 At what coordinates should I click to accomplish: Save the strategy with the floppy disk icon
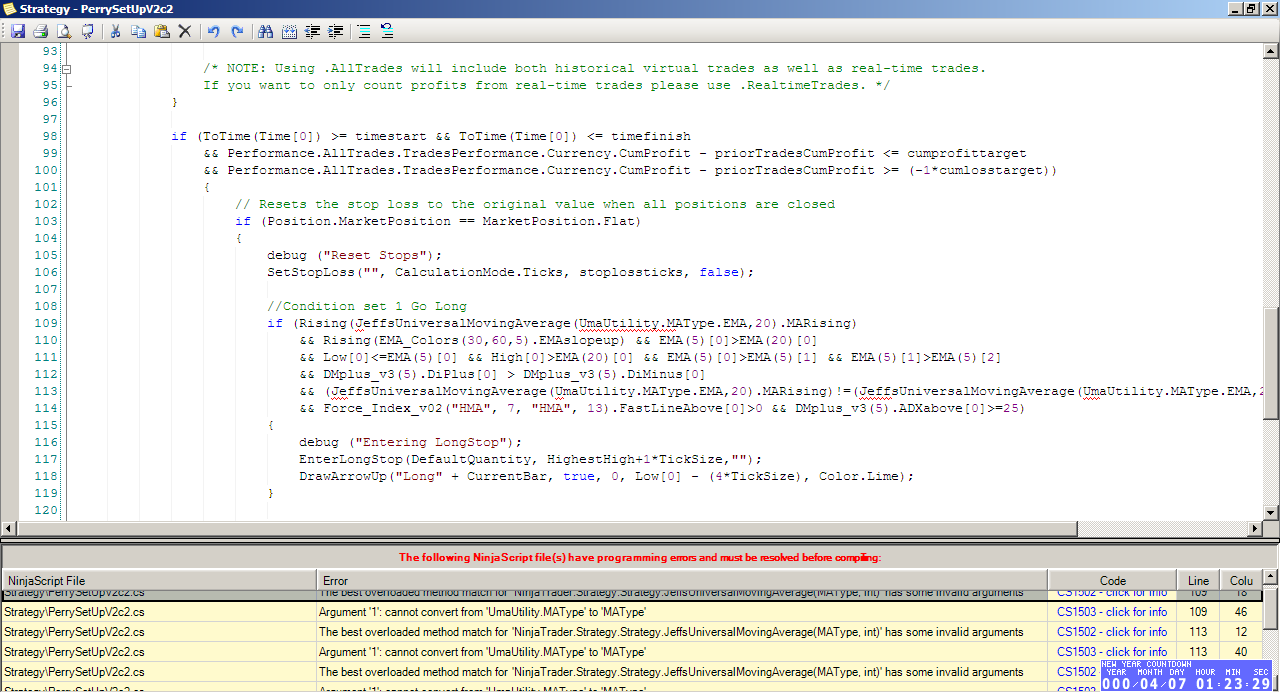pyautogui.click(x=17, y=31)
